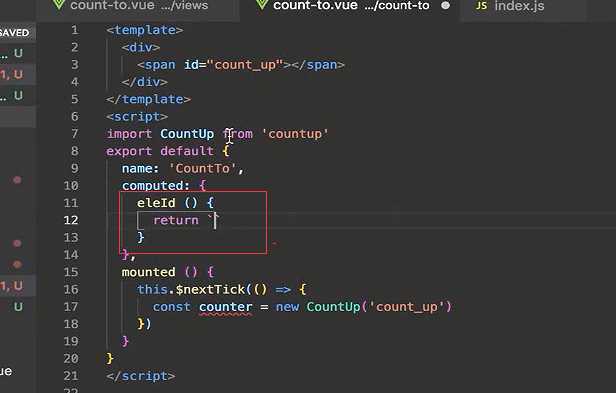The width and height of the screenshot is (616, 393).
Task: Click the closing </template> tag
Action: point(148,99)
